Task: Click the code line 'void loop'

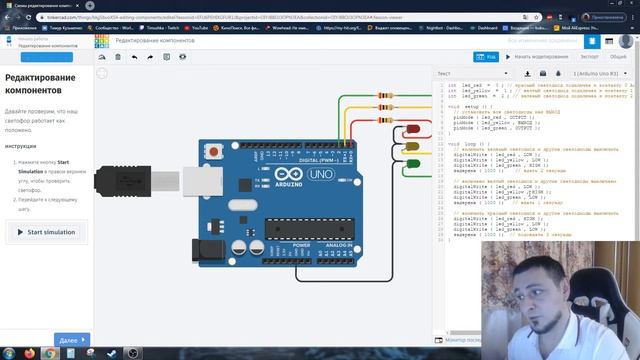Action: pyautogui.click(x=469, y=144)
